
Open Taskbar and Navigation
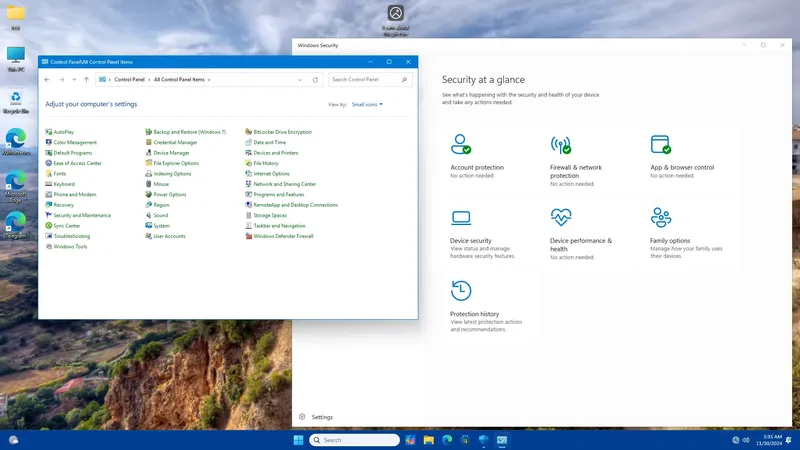tap(280, 226)
